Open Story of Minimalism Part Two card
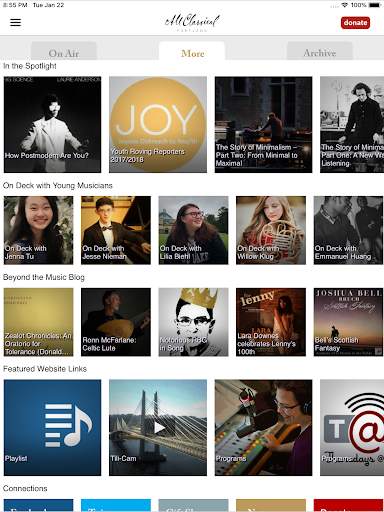Image resolution: width=384 pixels, height=512 pixels. click(263, 125)
